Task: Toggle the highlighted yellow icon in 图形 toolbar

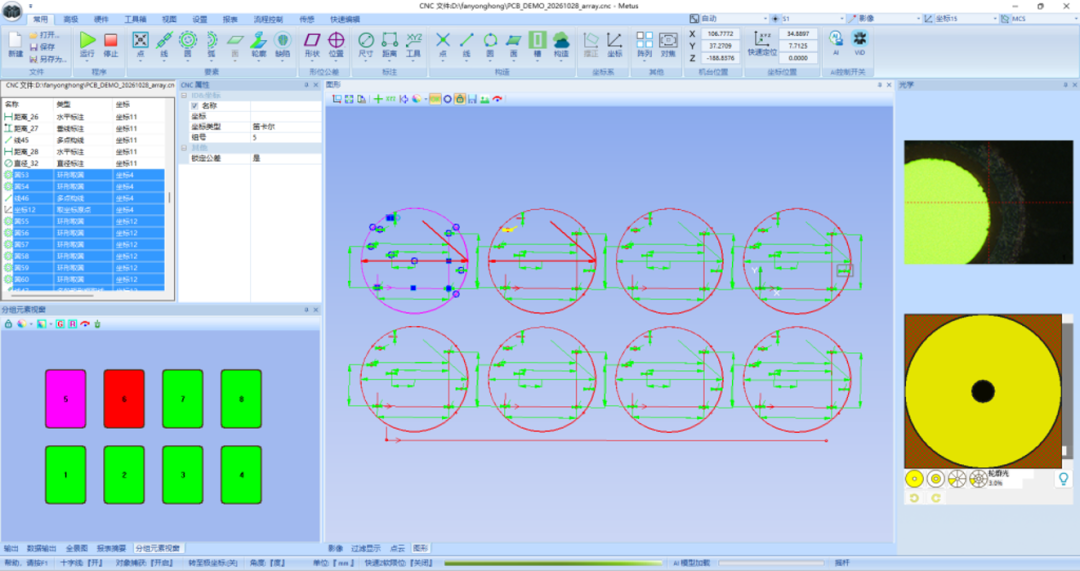Action: point(435,99)
